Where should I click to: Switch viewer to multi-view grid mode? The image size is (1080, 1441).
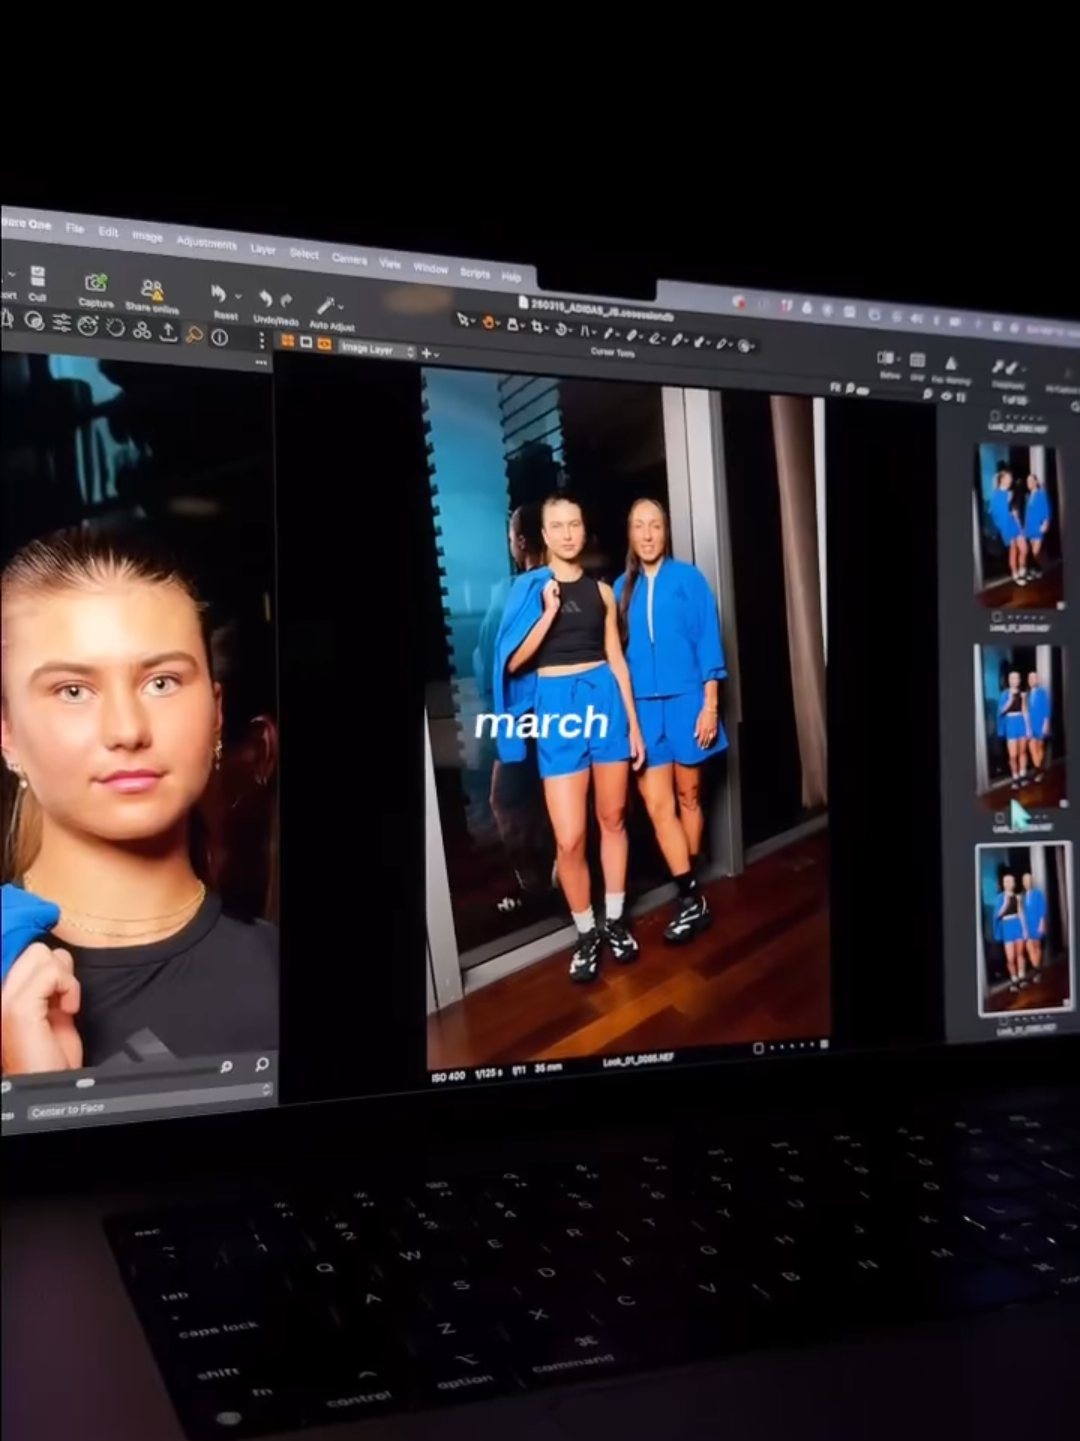288,341
